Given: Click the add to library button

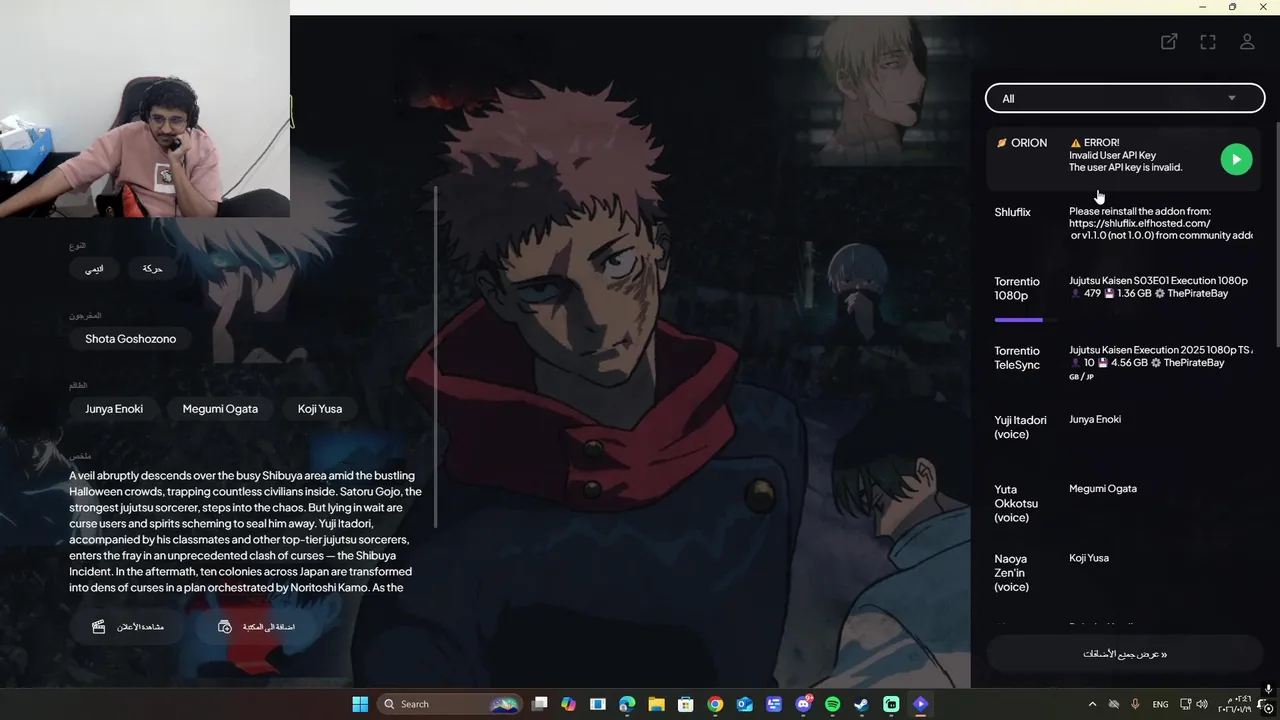Looking at the screenshot, I should [258, 627].
